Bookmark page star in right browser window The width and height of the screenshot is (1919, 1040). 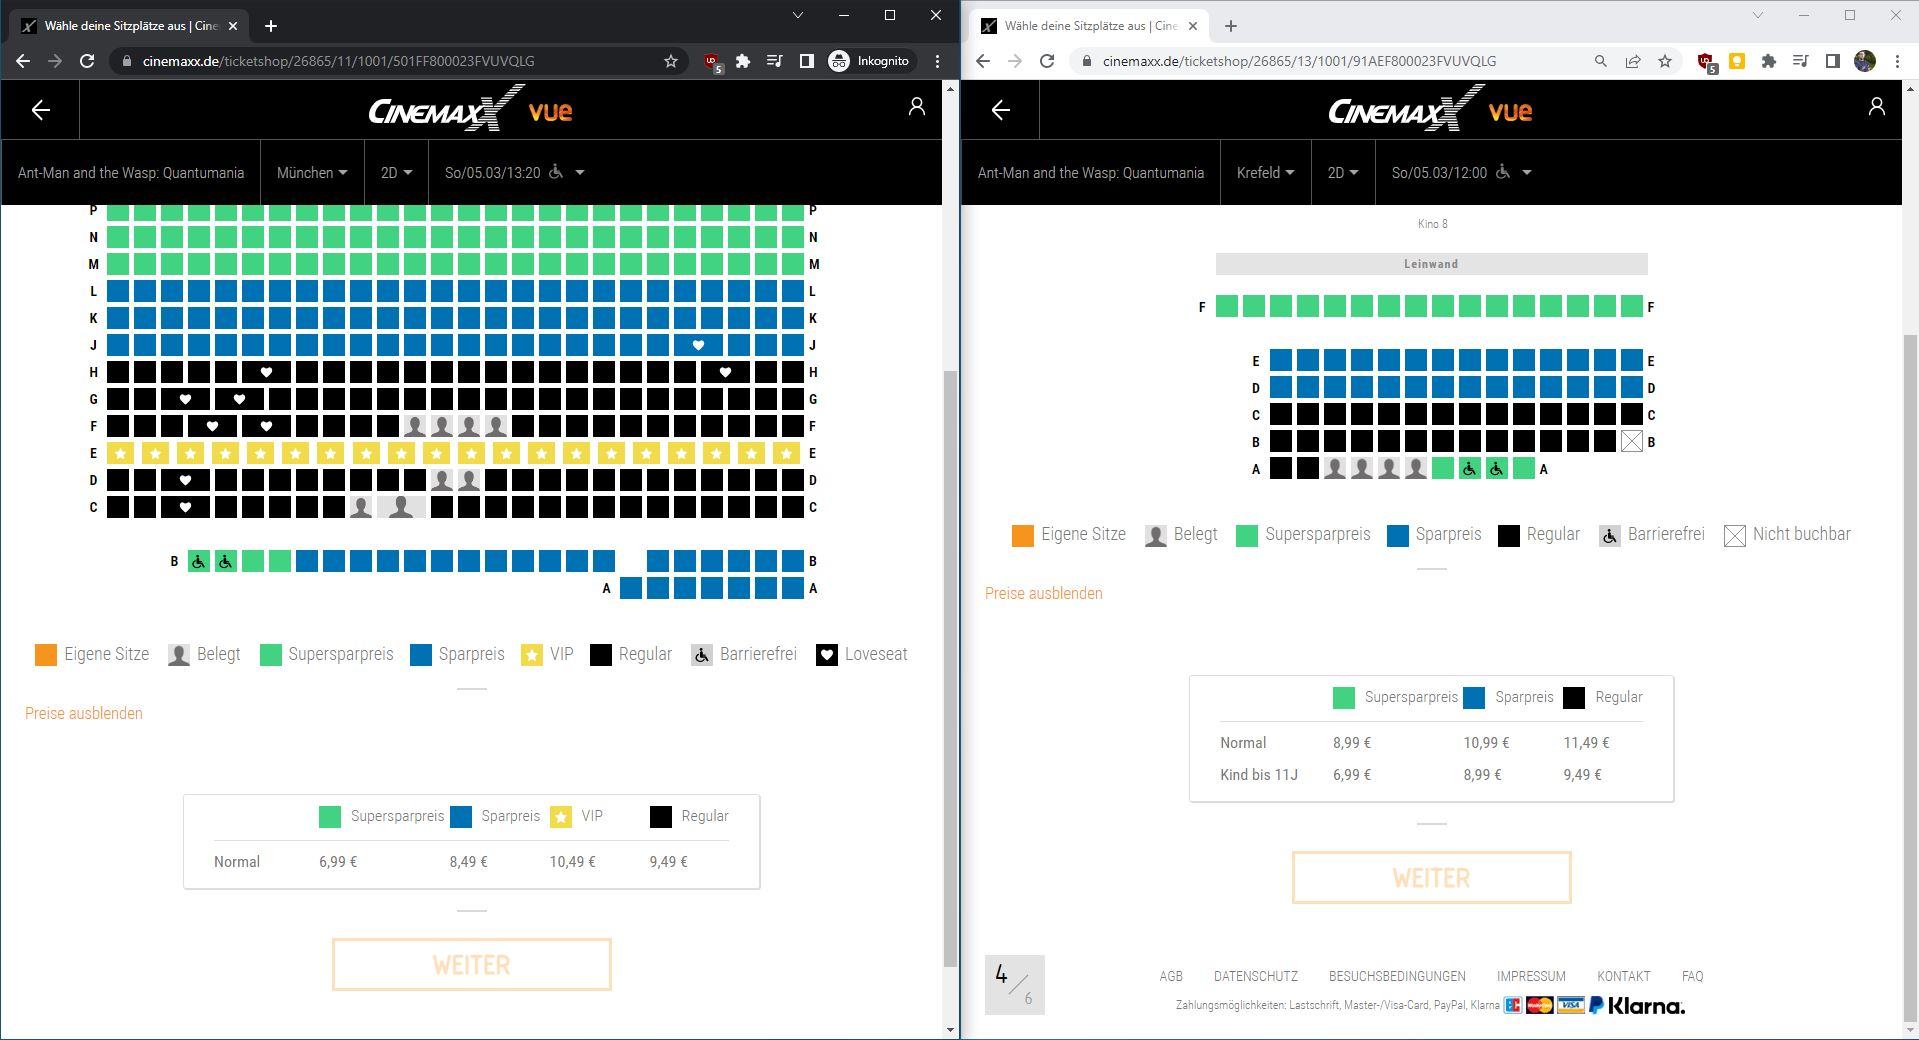1665,61
